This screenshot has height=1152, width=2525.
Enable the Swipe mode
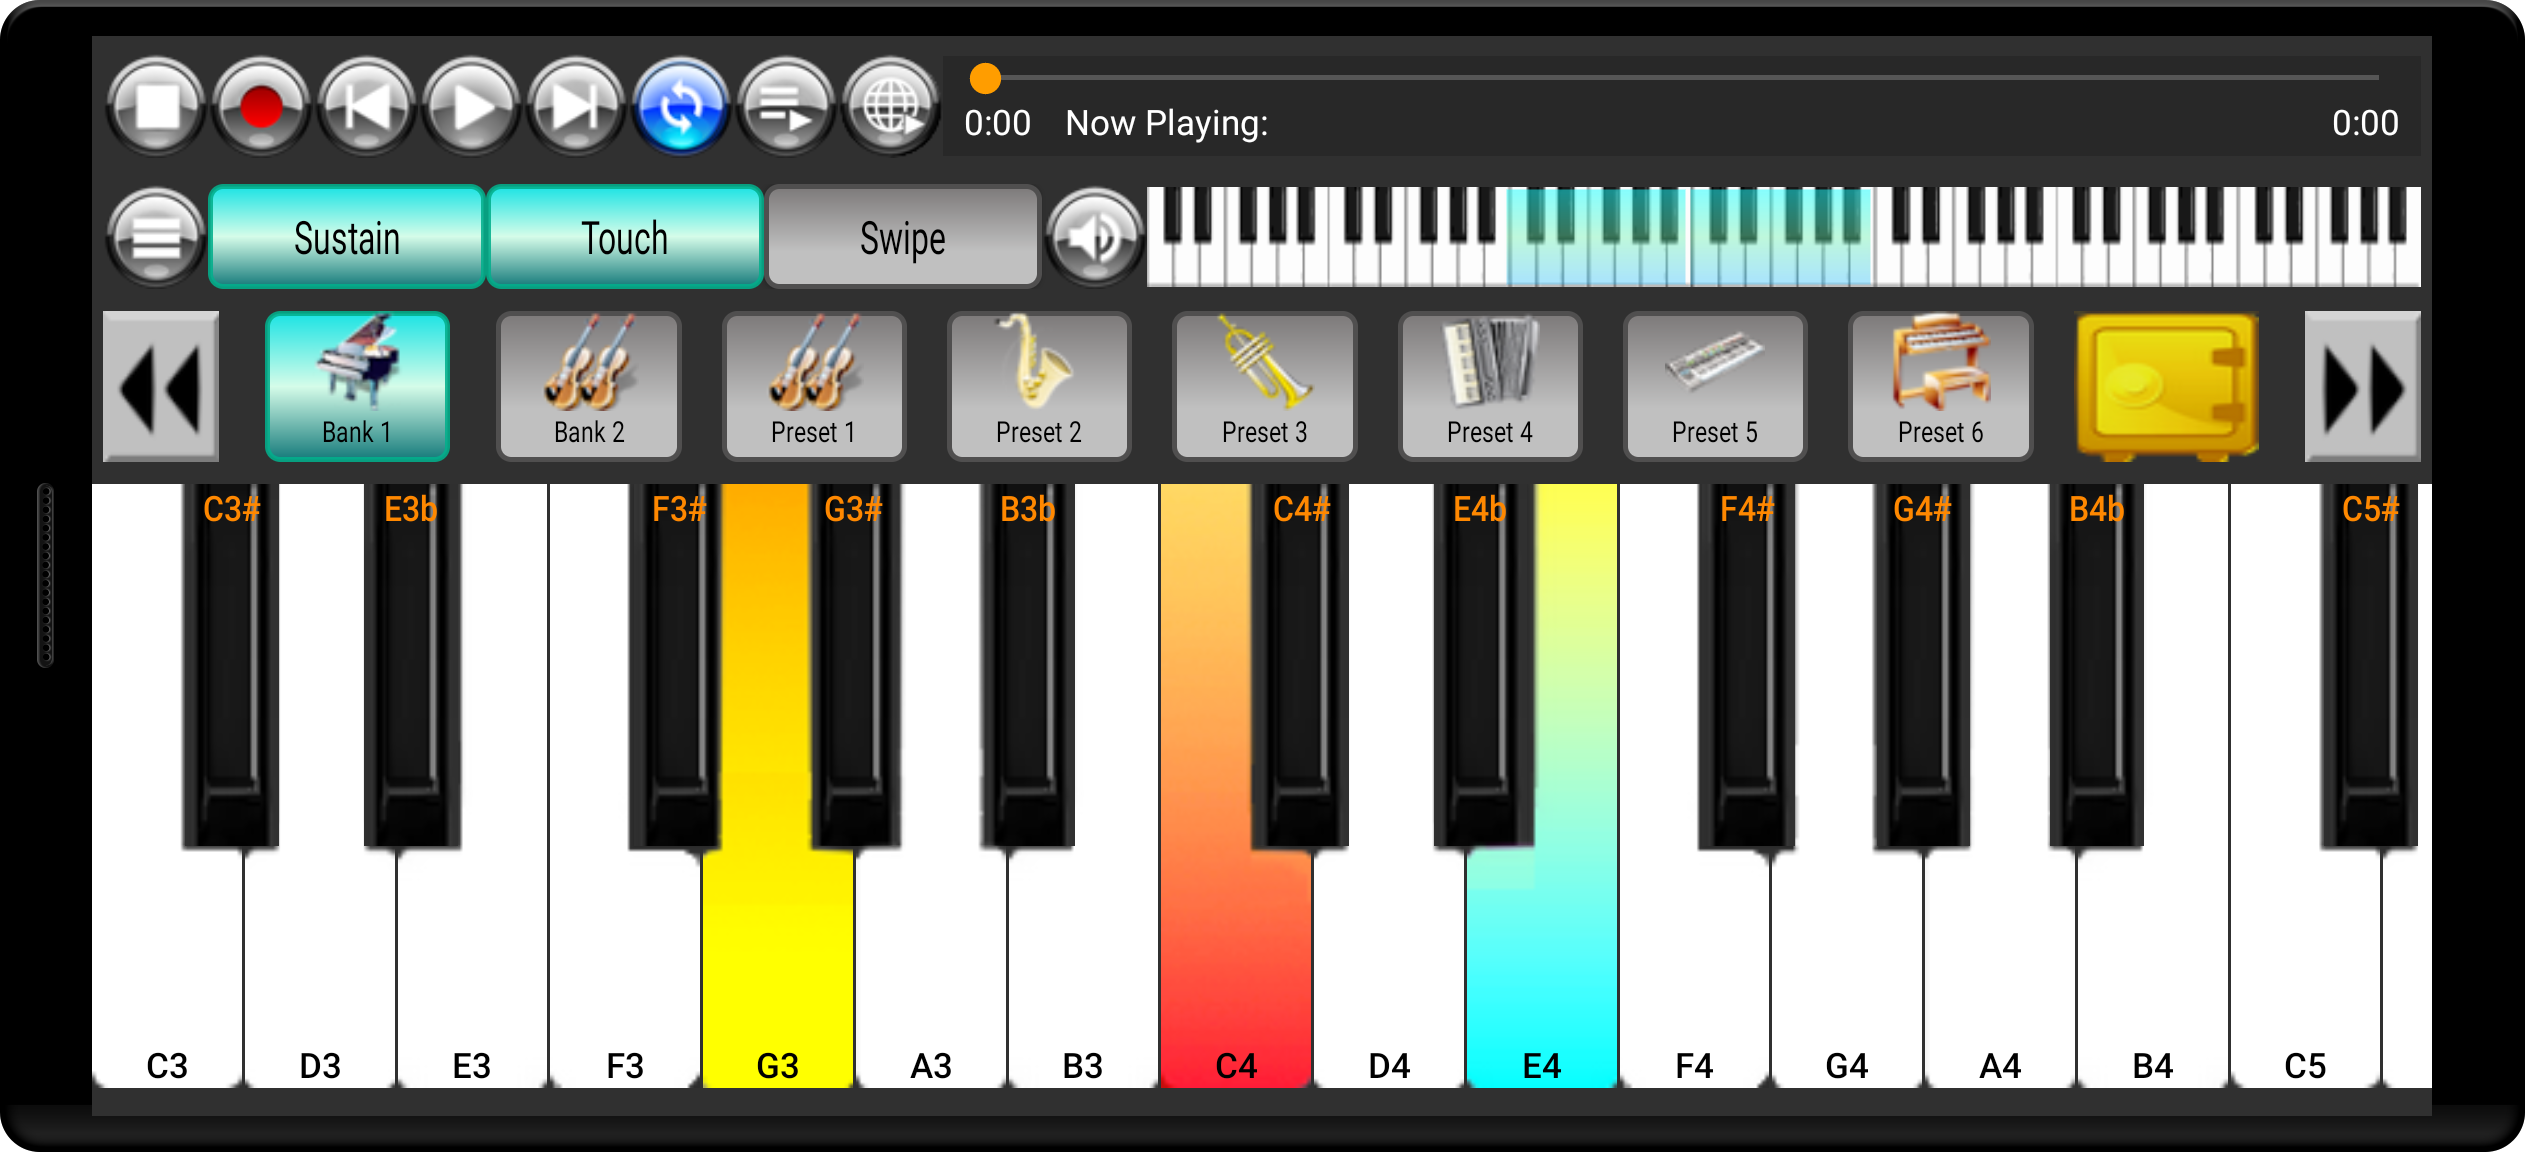pos(903,237)
